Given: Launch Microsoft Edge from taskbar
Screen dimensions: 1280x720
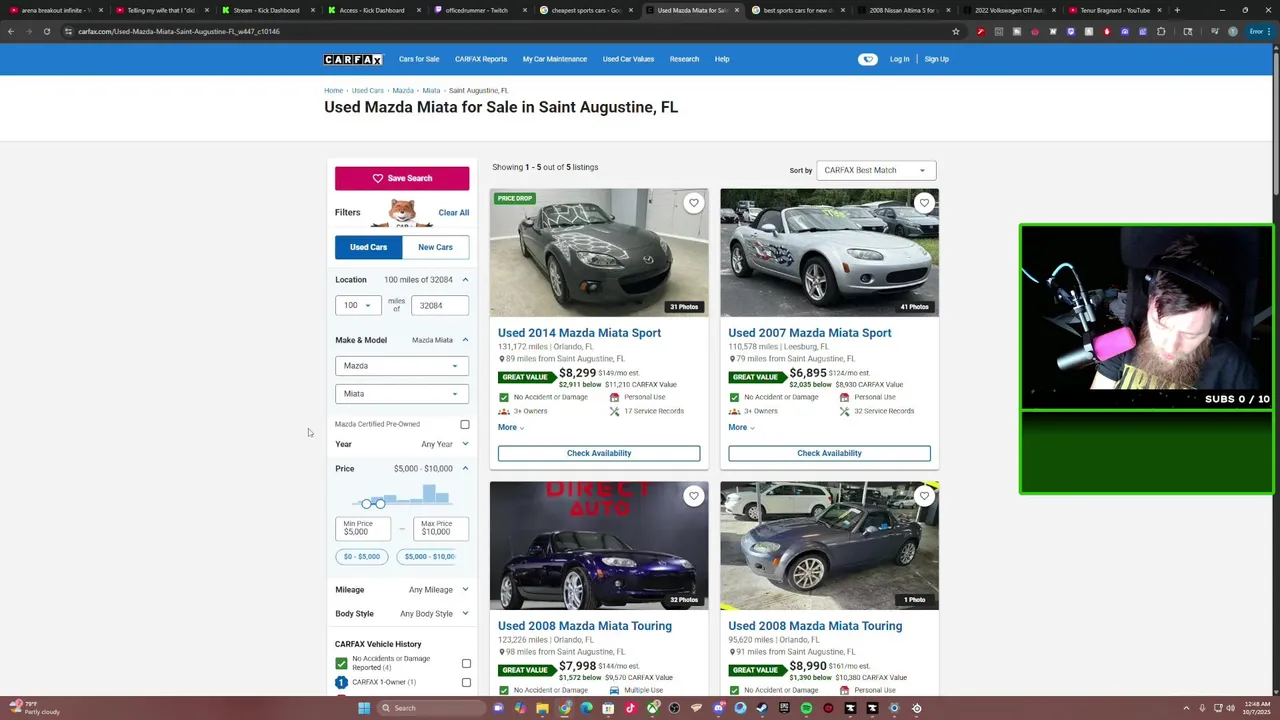Looking at the screenshot, I should point(586,708).
